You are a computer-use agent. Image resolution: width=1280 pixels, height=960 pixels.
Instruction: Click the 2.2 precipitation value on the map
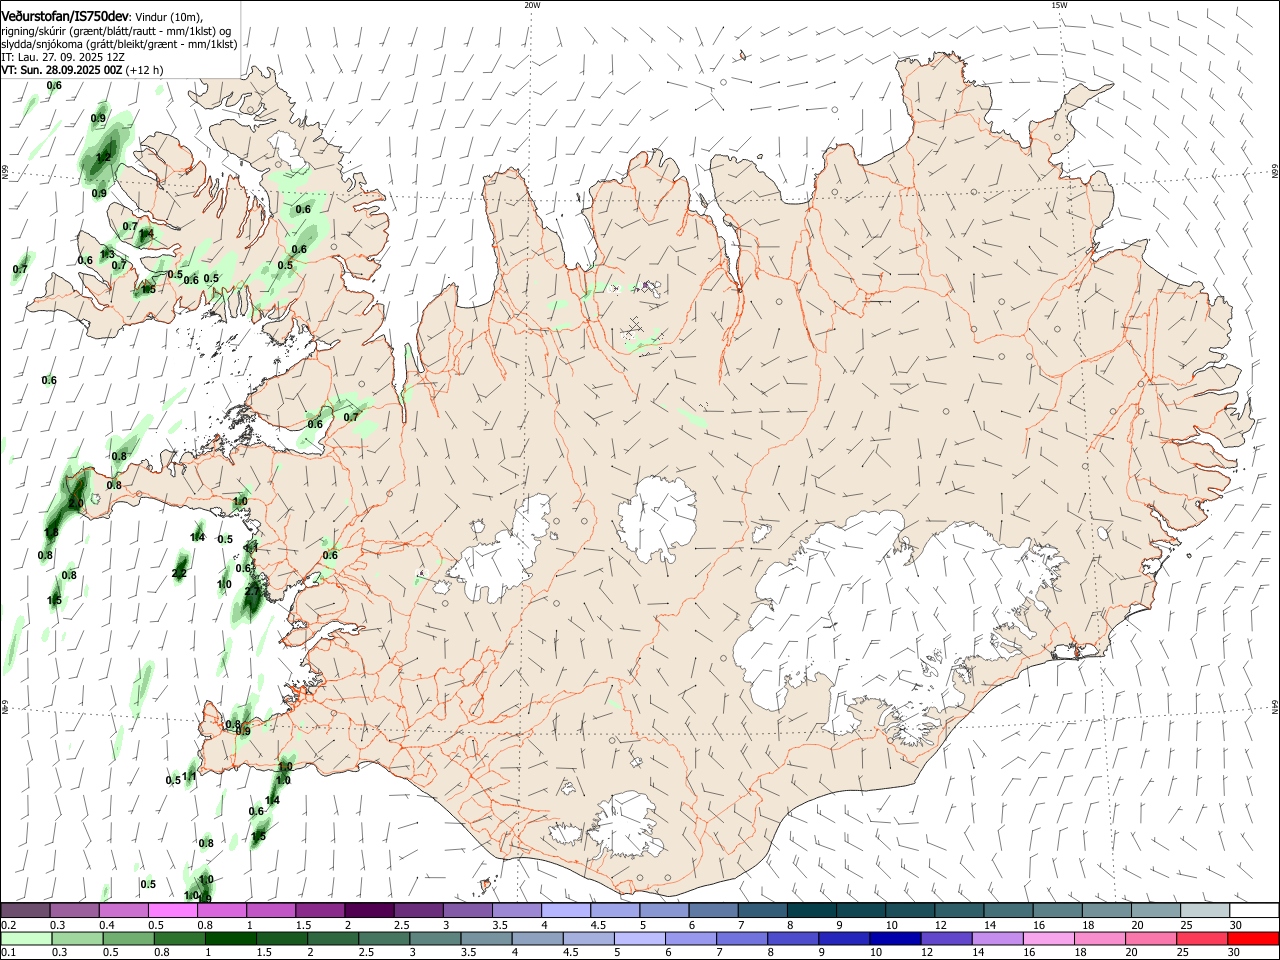[x=180, y=573]
